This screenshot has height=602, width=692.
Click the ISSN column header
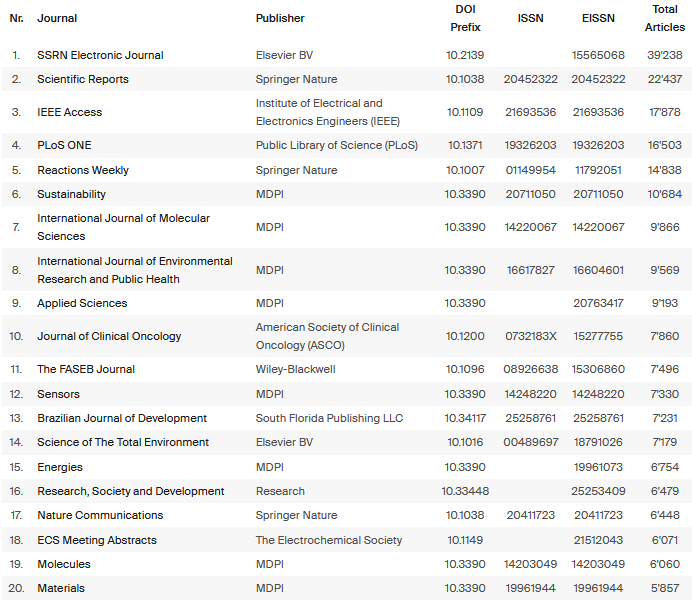coord(530,18)
